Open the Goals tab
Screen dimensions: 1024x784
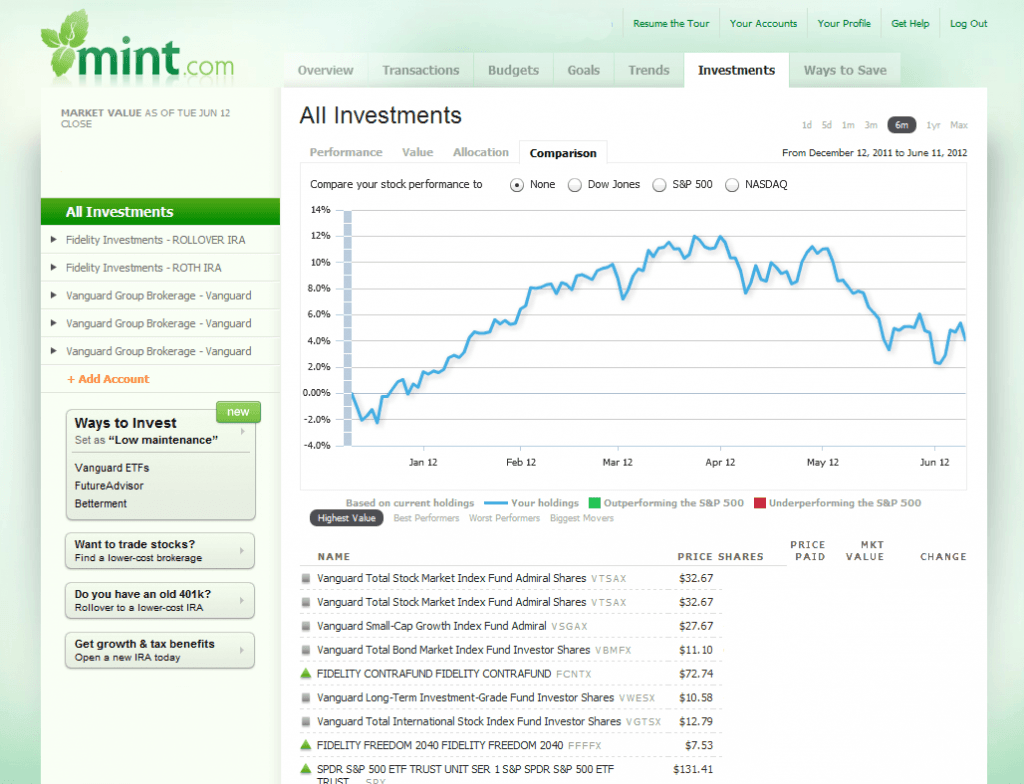coord(583,71)
